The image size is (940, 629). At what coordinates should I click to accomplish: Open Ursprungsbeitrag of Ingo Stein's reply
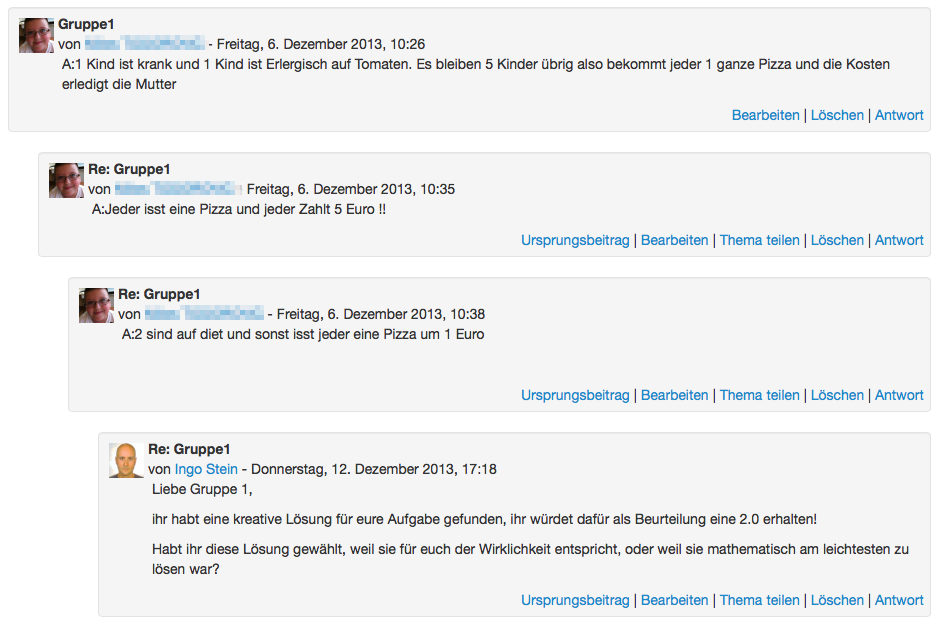coord(575,600)
